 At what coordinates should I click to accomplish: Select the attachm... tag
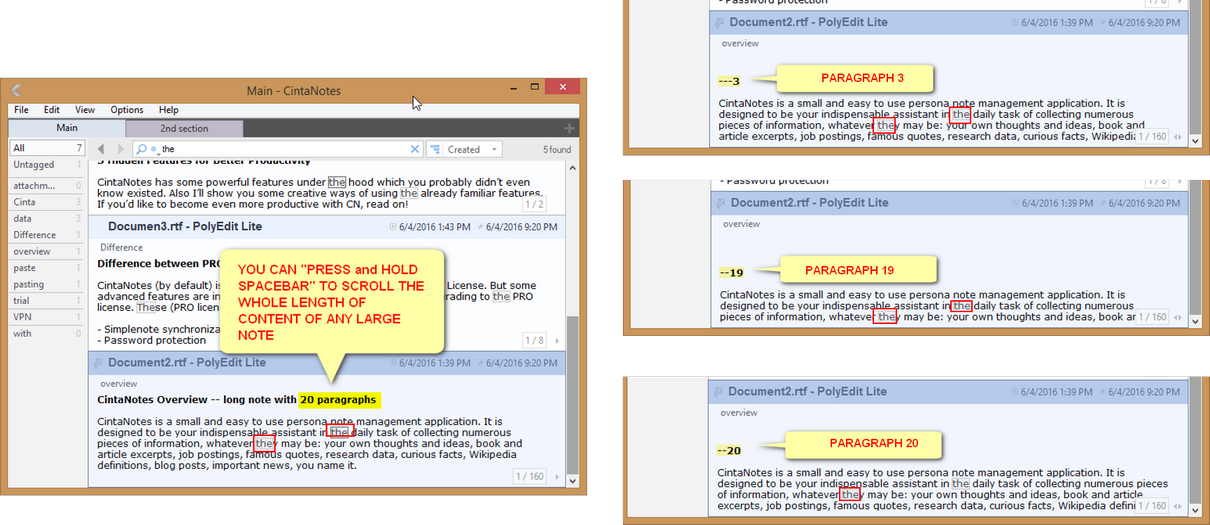pyautogui.click(x=47, y=185)
